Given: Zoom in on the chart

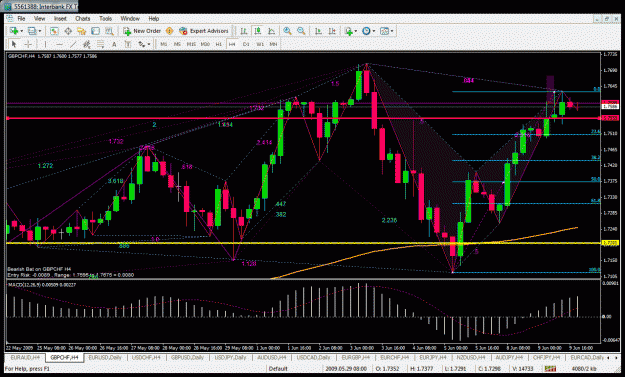Looking at the screenshot, I should [287, 31].
